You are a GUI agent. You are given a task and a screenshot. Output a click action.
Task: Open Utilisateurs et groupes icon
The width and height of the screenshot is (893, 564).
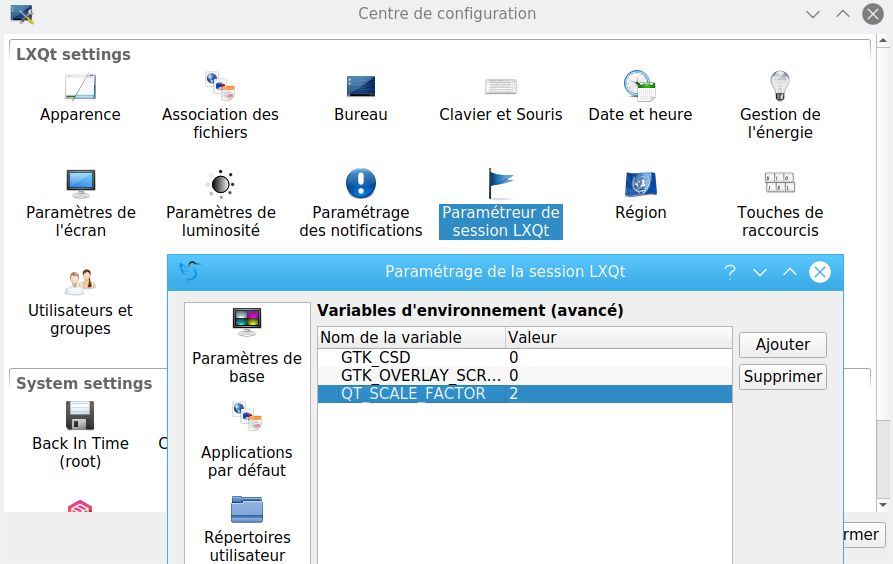[80, 281]
